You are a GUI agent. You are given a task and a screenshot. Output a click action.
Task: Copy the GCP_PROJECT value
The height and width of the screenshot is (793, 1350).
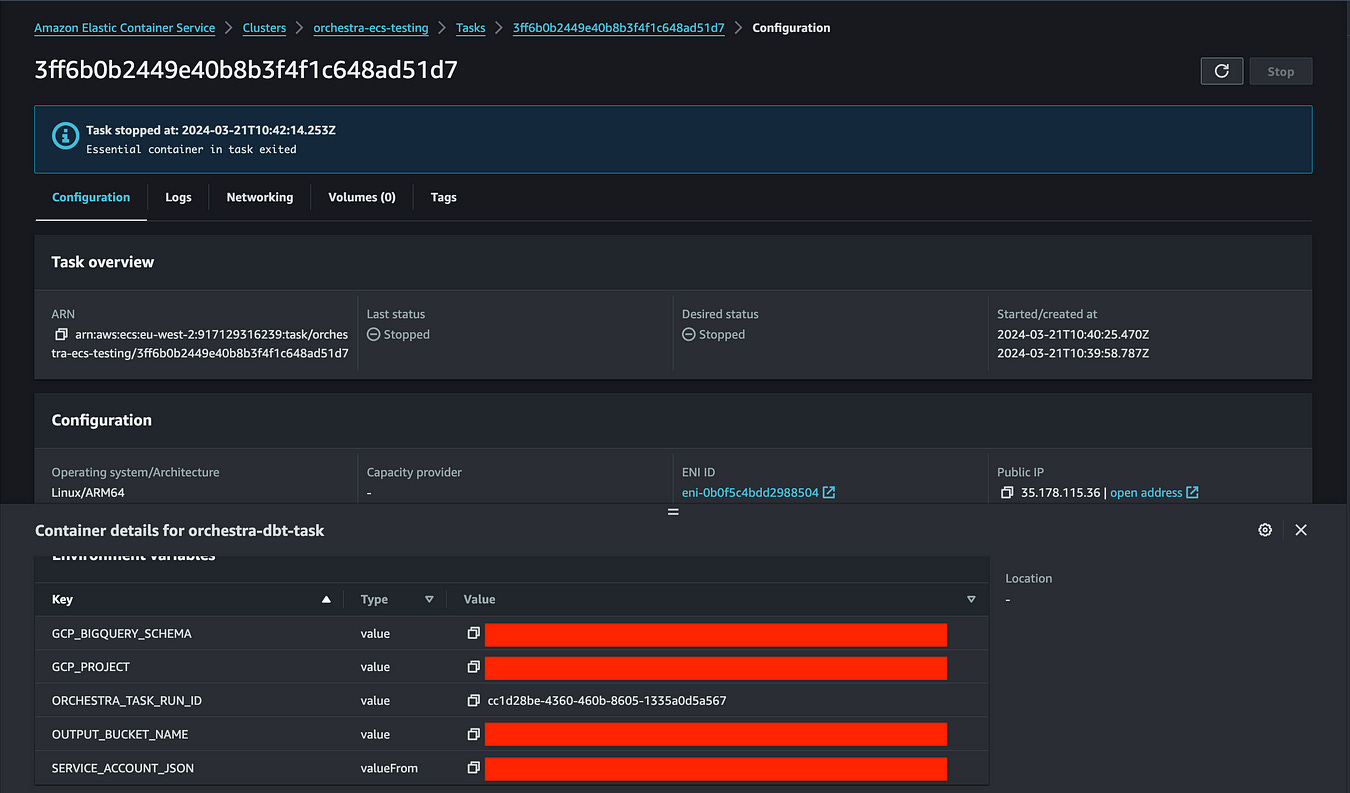(x=474, y=667)
